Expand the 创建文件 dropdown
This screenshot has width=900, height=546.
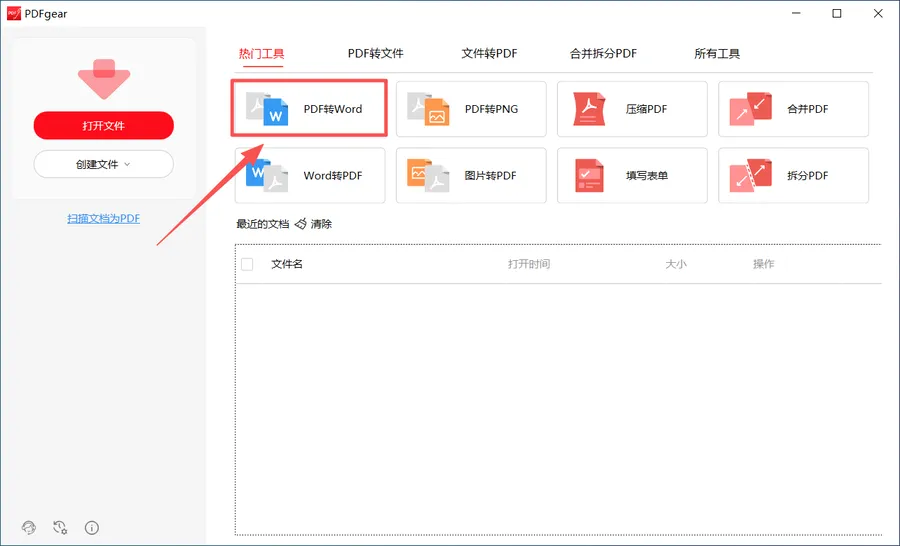click(x=103, y=164)
